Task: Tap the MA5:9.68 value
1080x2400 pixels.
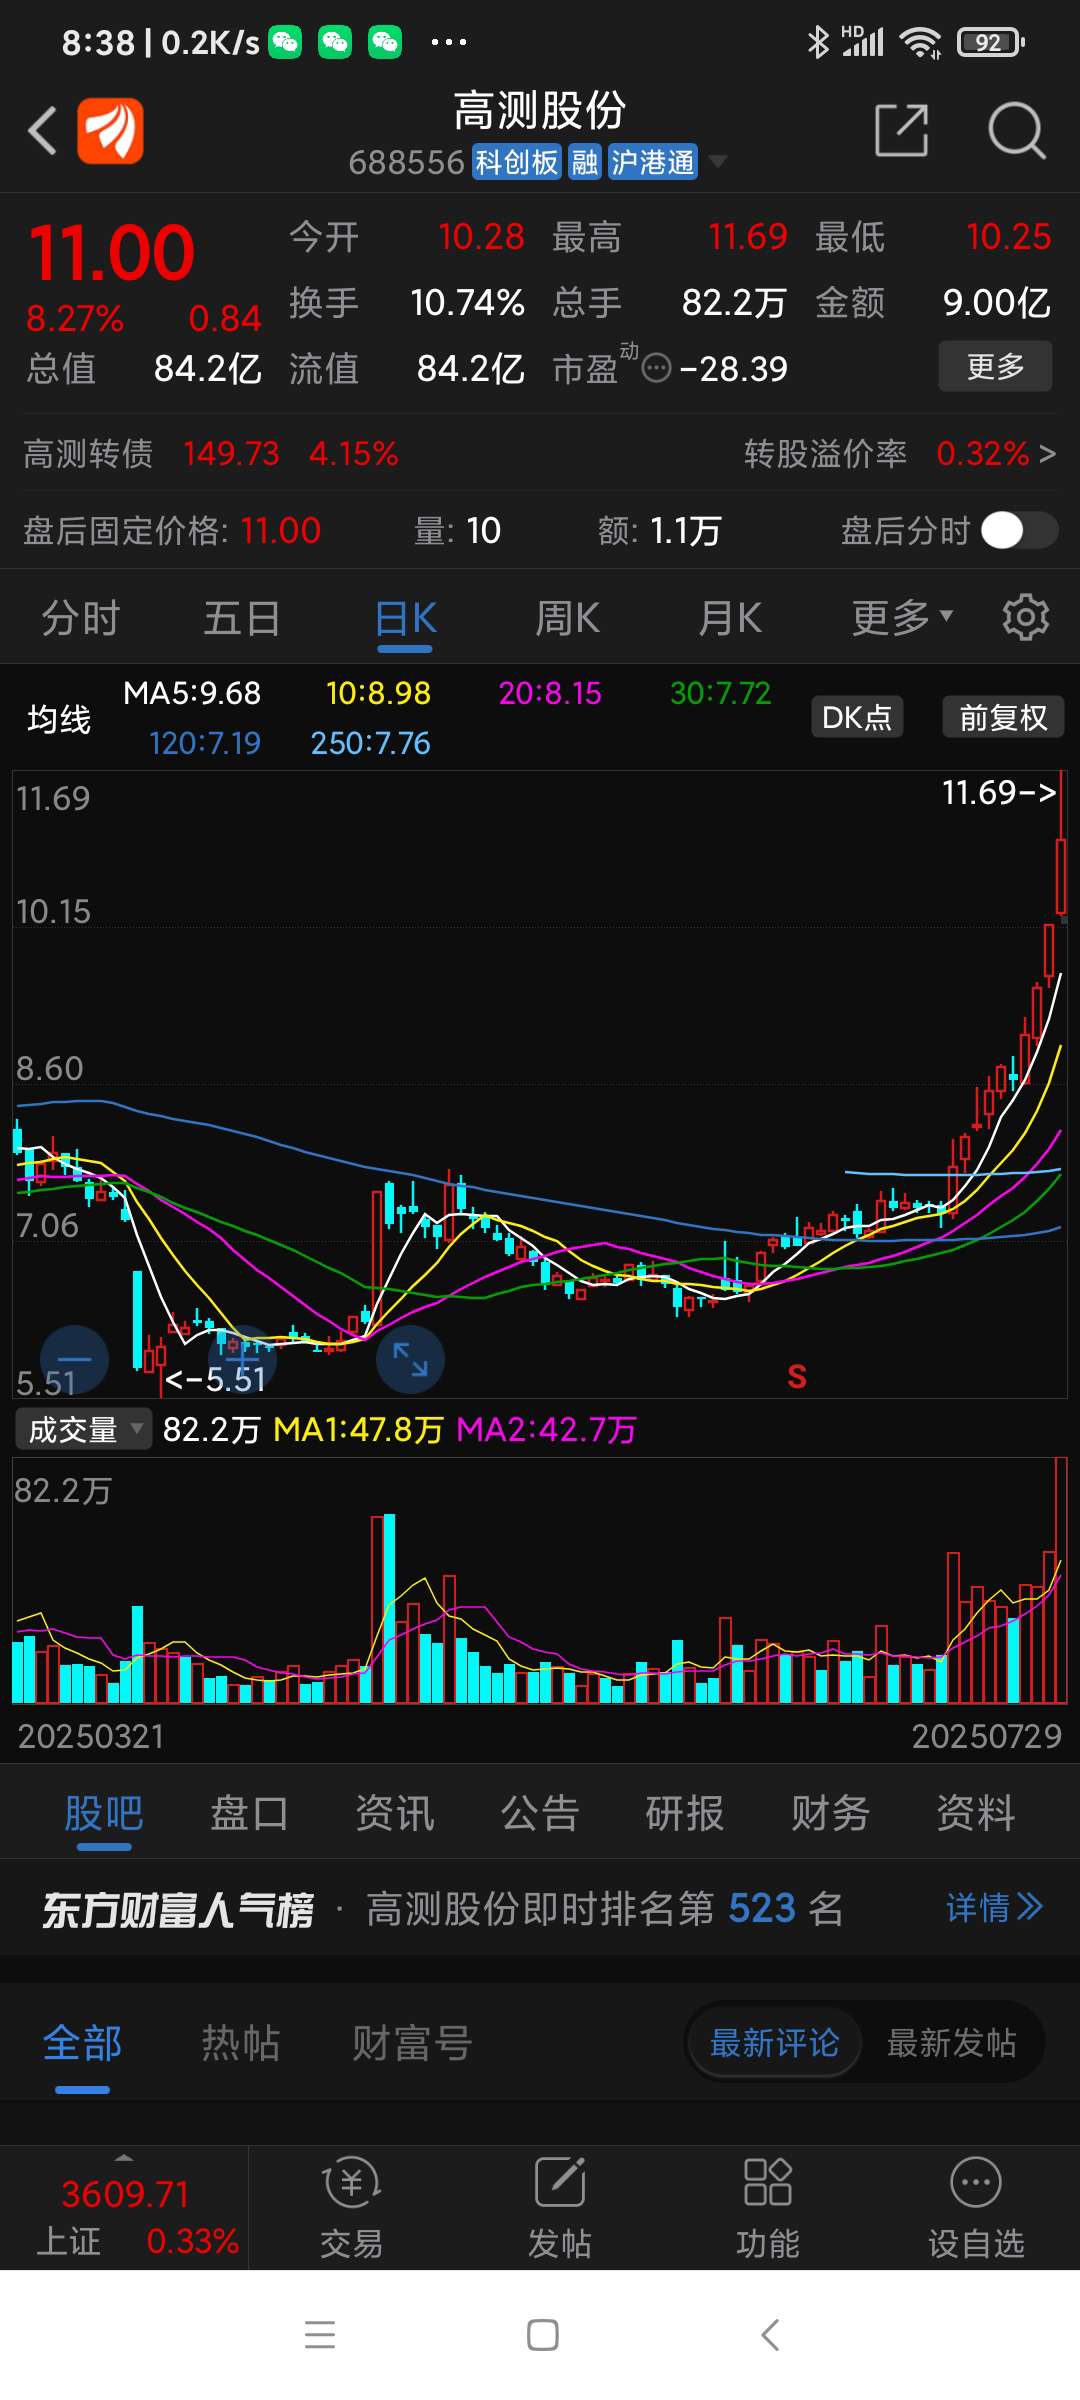Action: [192, 692]
